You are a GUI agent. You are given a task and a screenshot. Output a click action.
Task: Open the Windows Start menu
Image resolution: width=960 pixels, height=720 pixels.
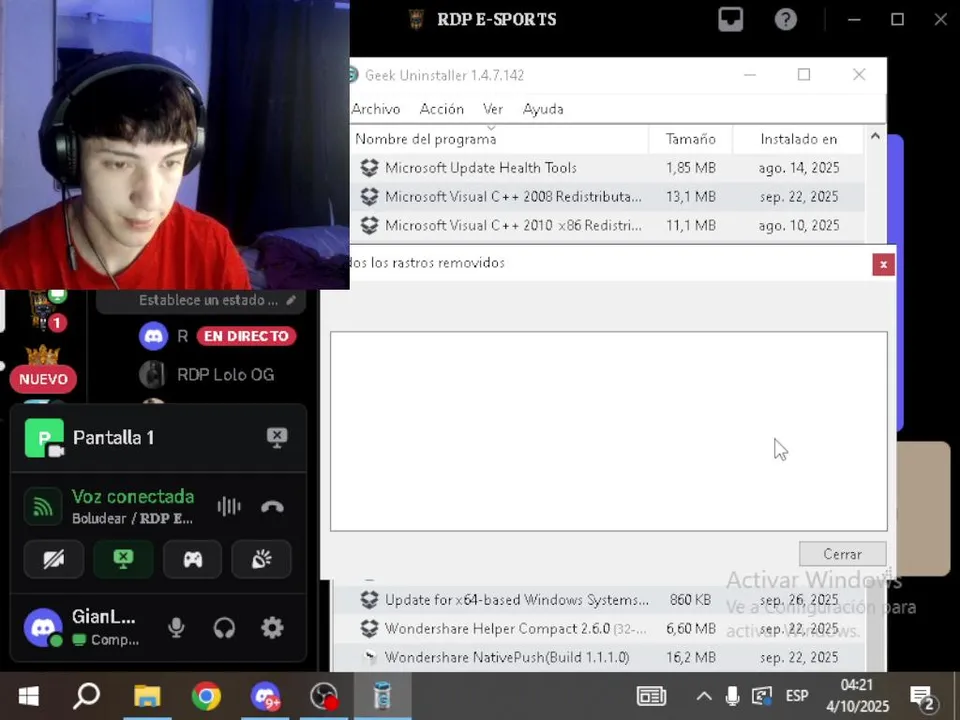tap(29, 696)
